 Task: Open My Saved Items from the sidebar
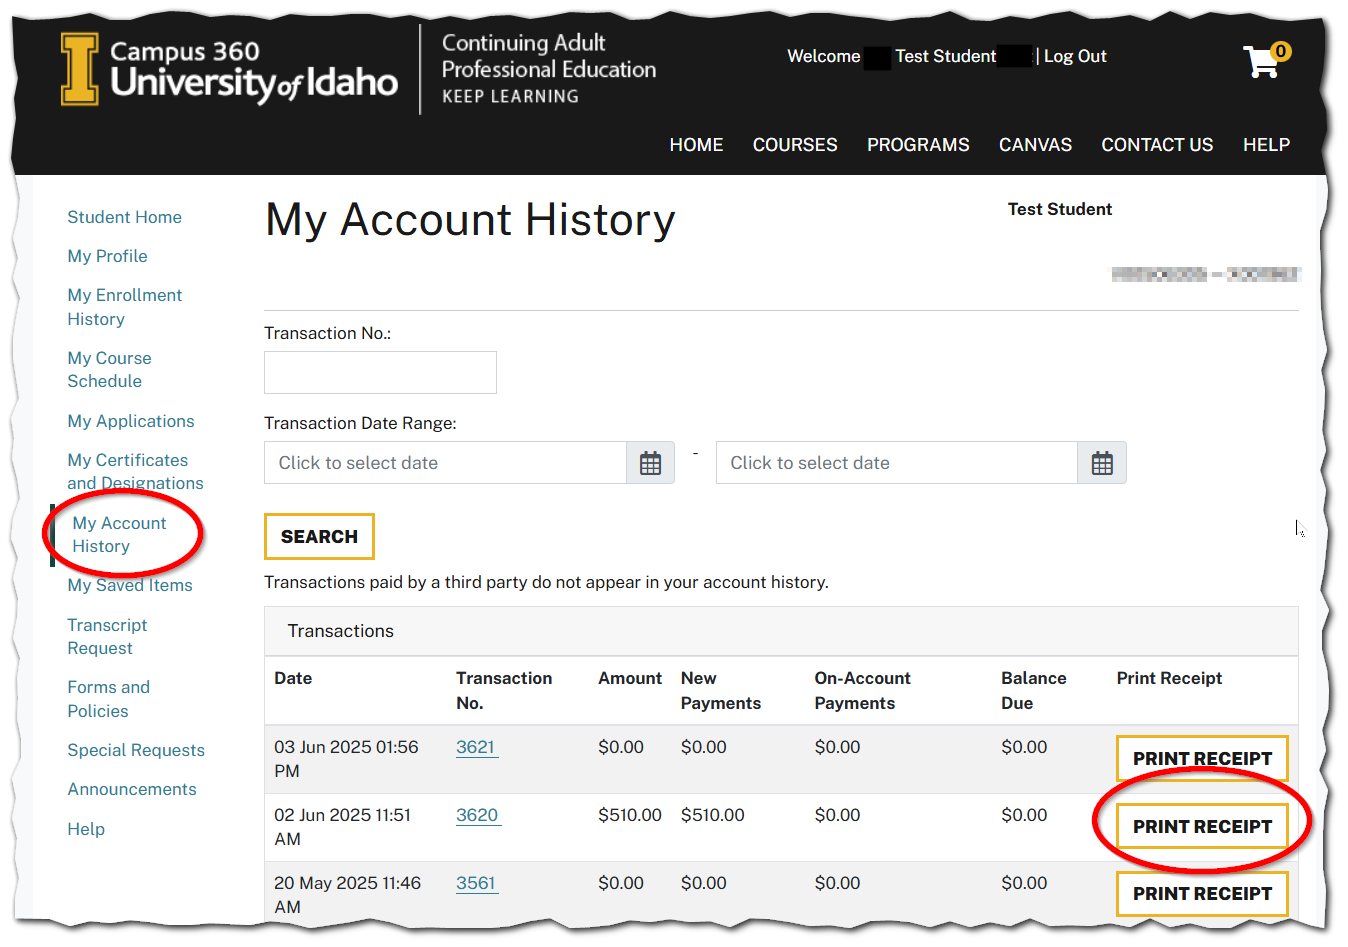pos(129,585)
